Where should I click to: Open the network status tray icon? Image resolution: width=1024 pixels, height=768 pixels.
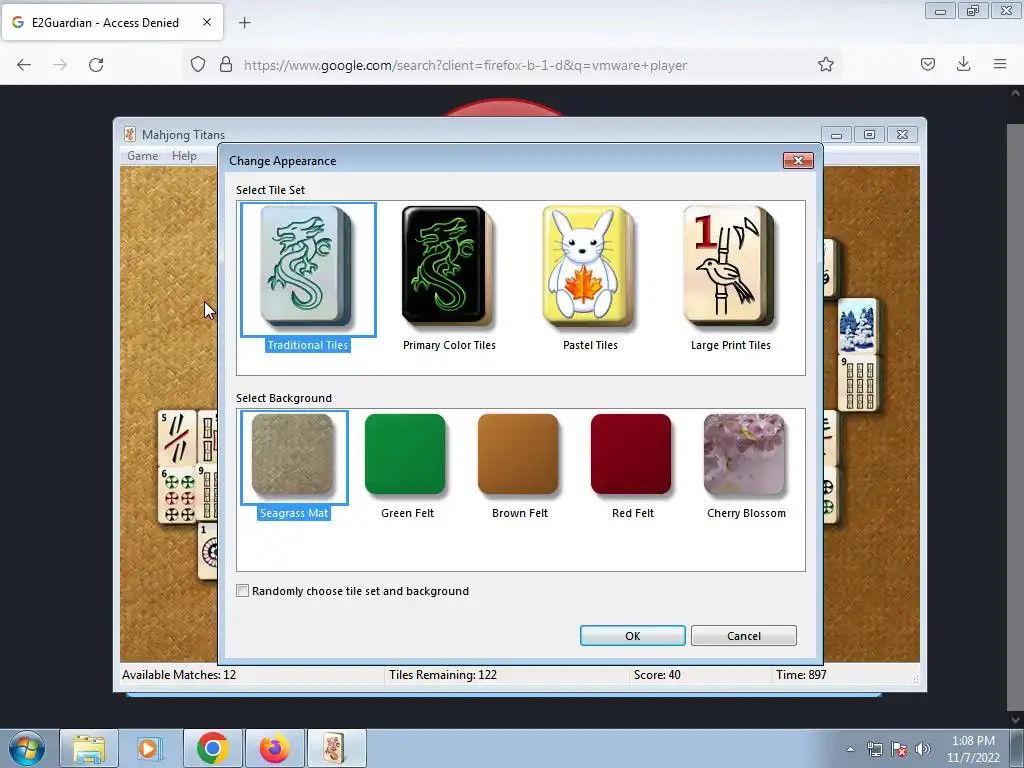point(874,749)
